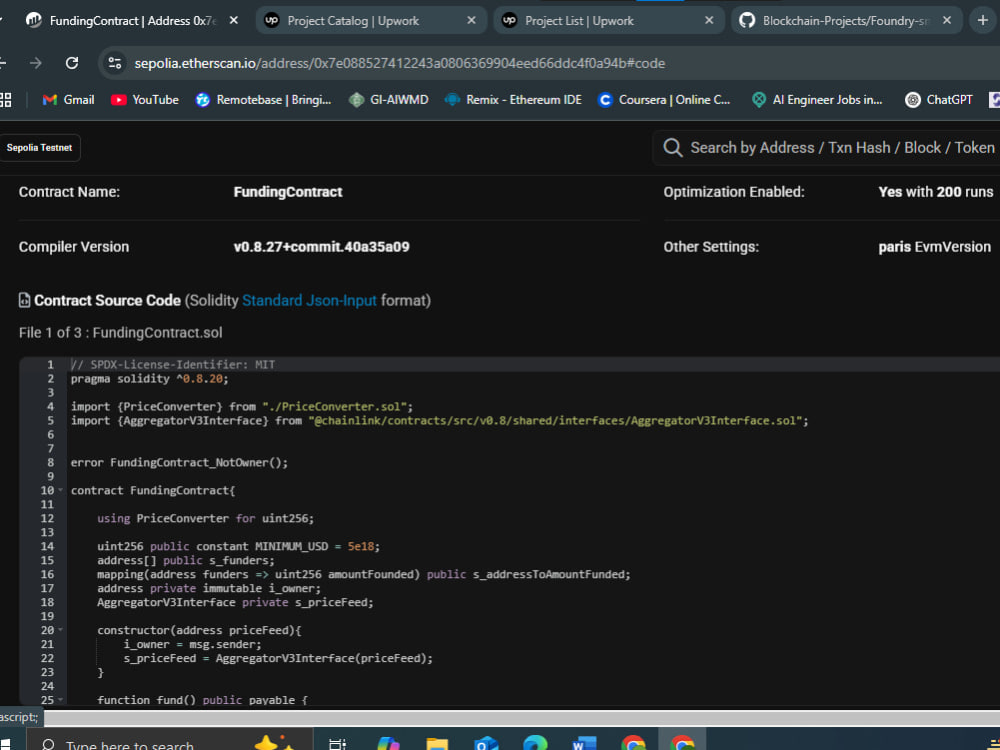The height and width of the screenshot is (750, 1000).
Task: Click the Contract Source Code file icon
Action: [x=24, y=300]
